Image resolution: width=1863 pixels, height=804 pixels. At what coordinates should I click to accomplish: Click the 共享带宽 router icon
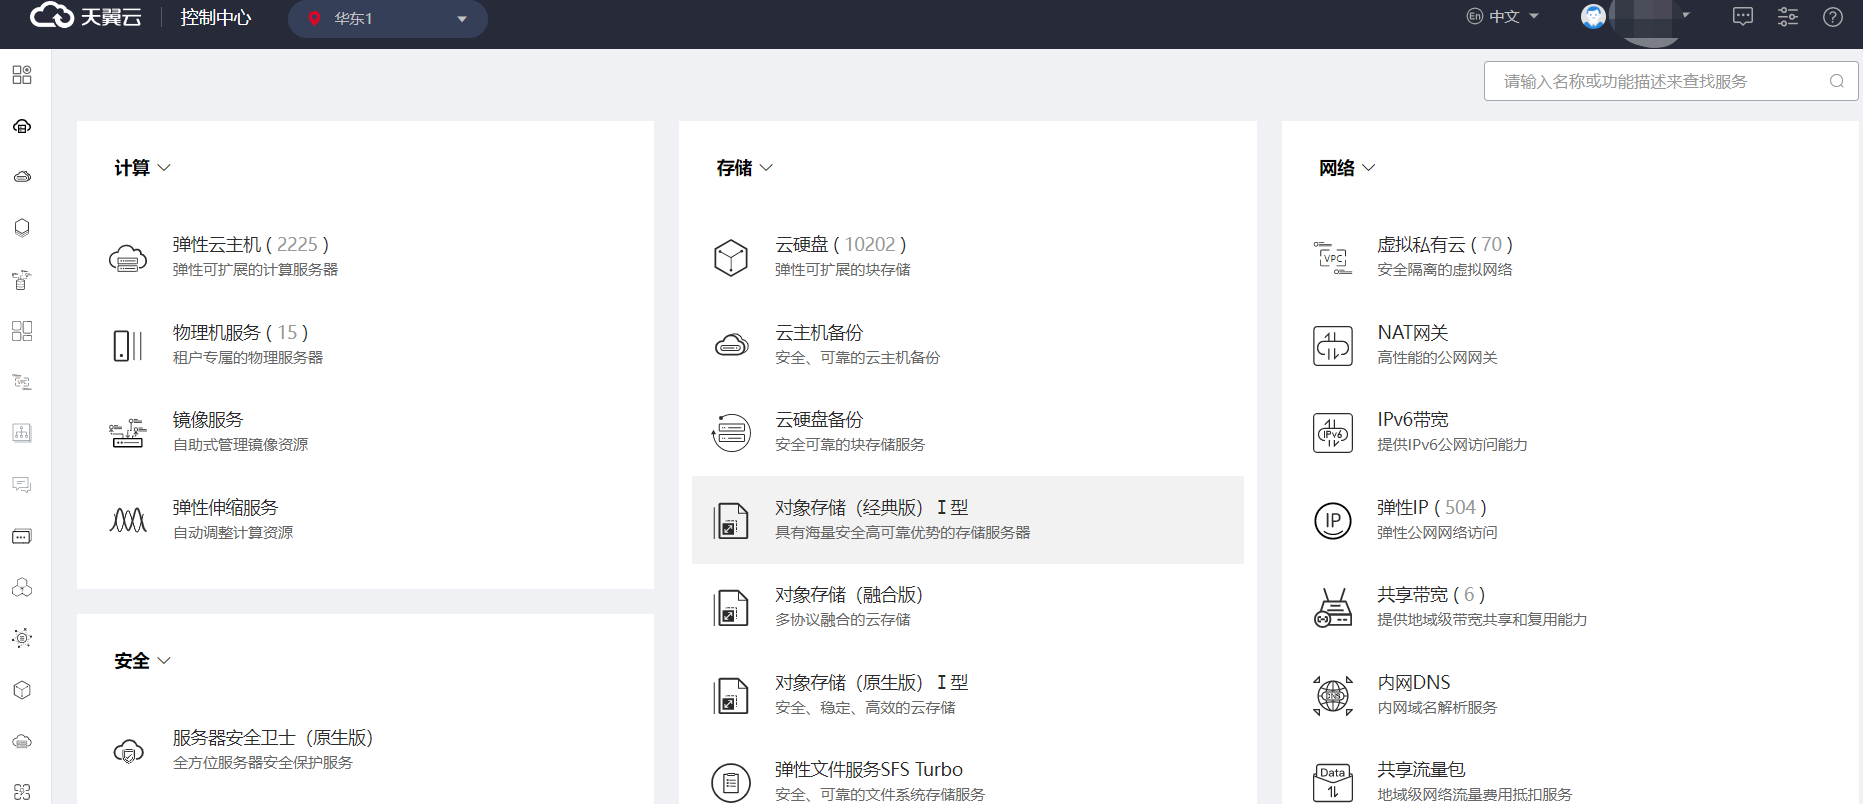coord(1332,608)
